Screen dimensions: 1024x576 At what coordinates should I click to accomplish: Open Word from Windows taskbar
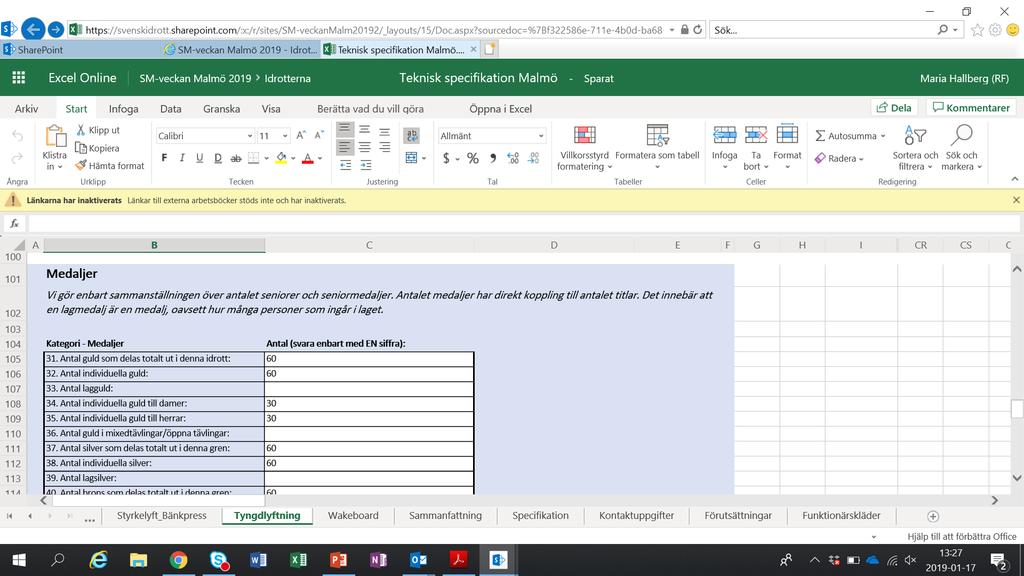[259, 560]
